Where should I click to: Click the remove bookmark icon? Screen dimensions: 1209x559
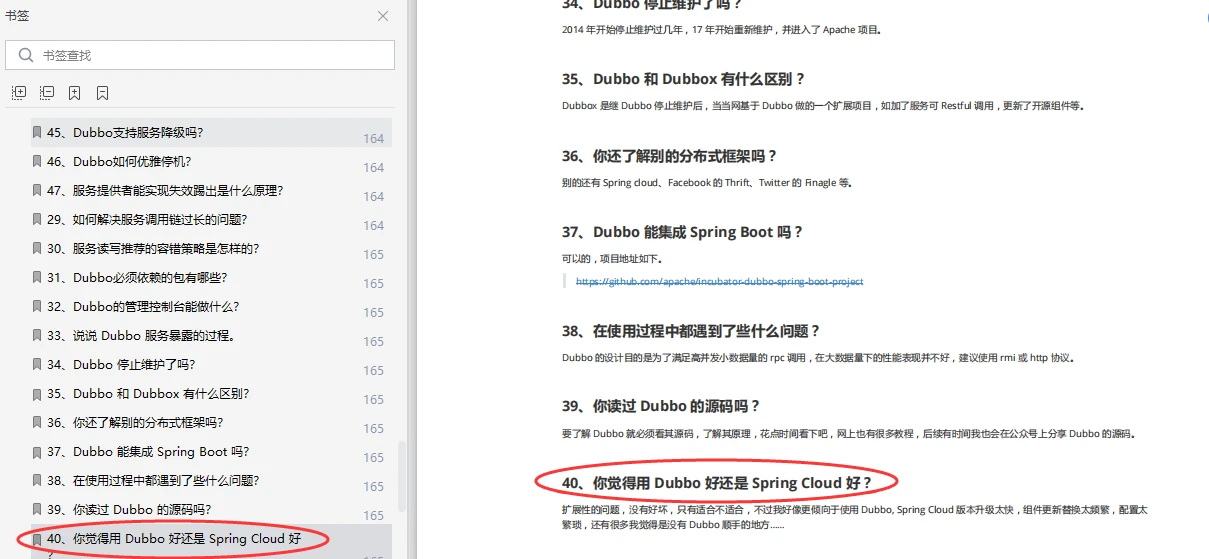pos(103,93)
